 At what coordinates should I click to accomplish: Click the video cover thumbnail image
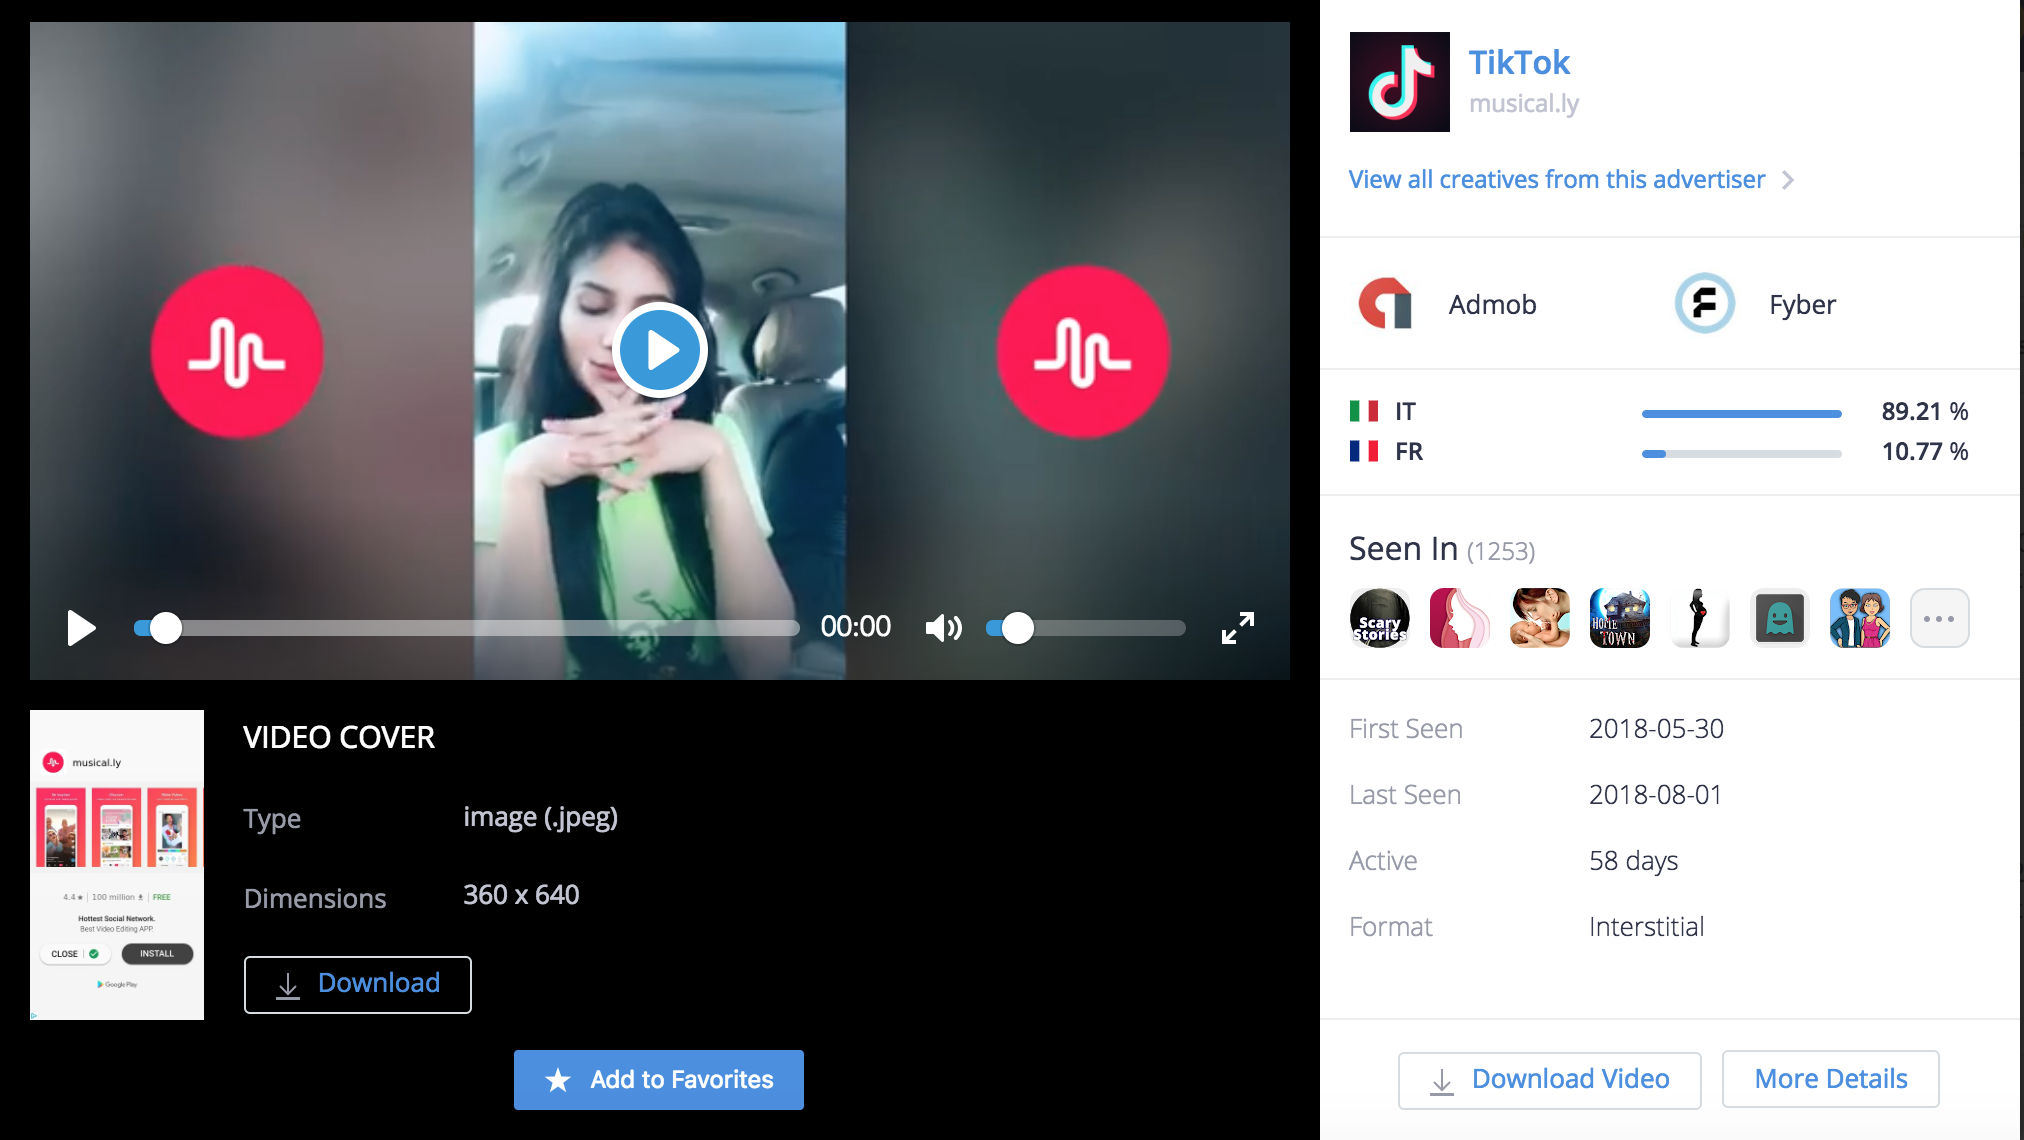pos(117,865)
